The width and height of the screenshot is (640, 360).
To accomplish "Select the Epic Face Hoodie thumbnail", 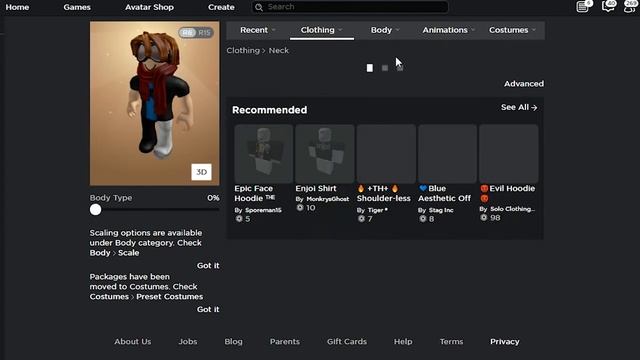I will [264, 154].
